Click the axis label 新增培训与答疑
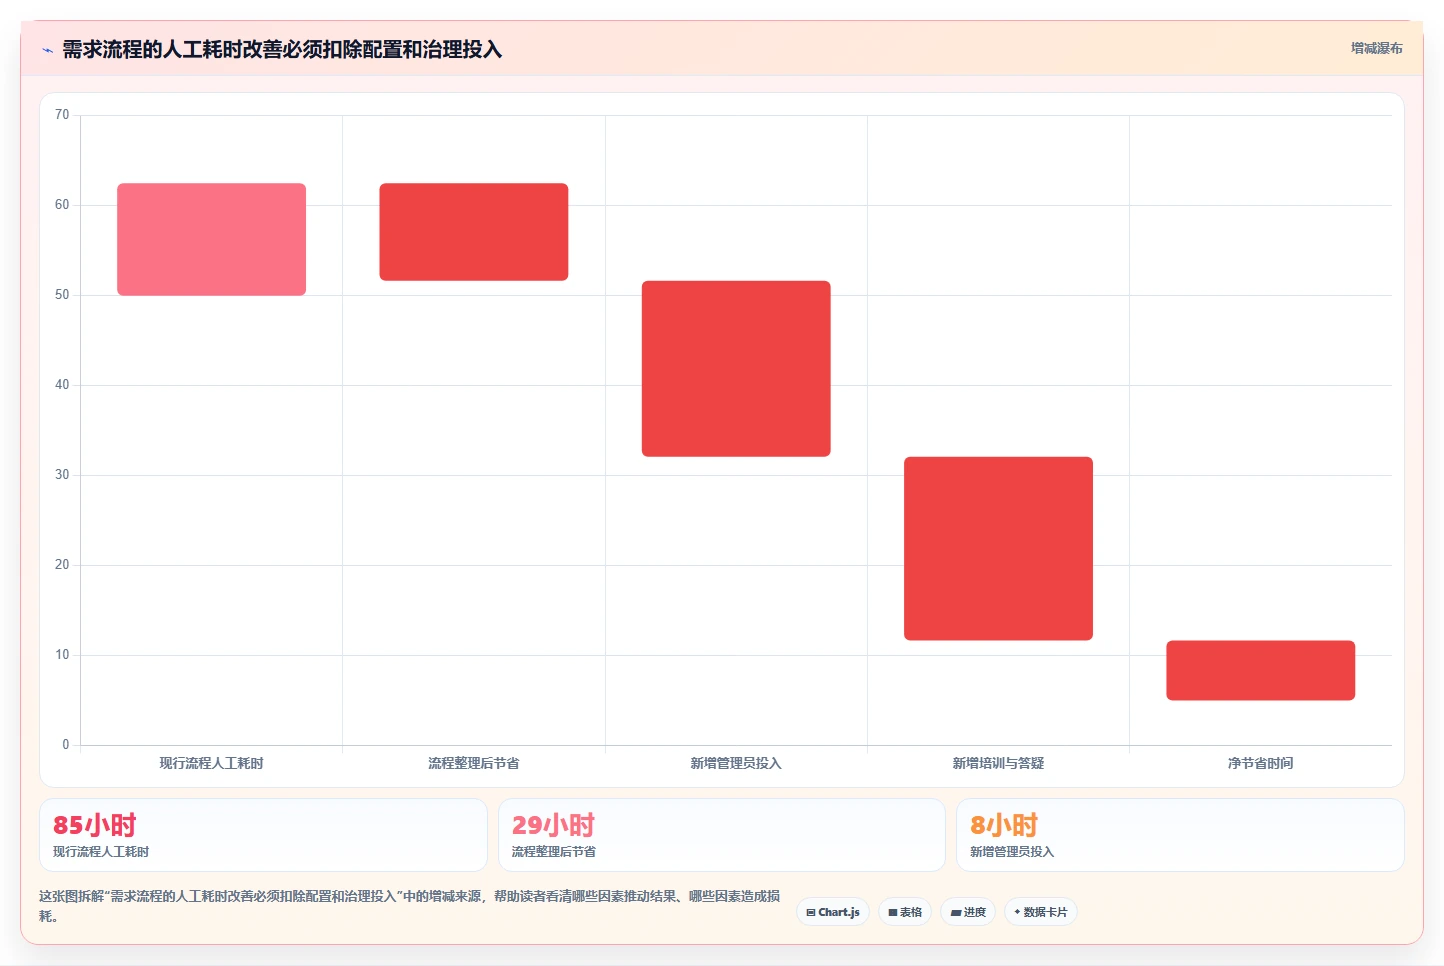 coord(998,763)
